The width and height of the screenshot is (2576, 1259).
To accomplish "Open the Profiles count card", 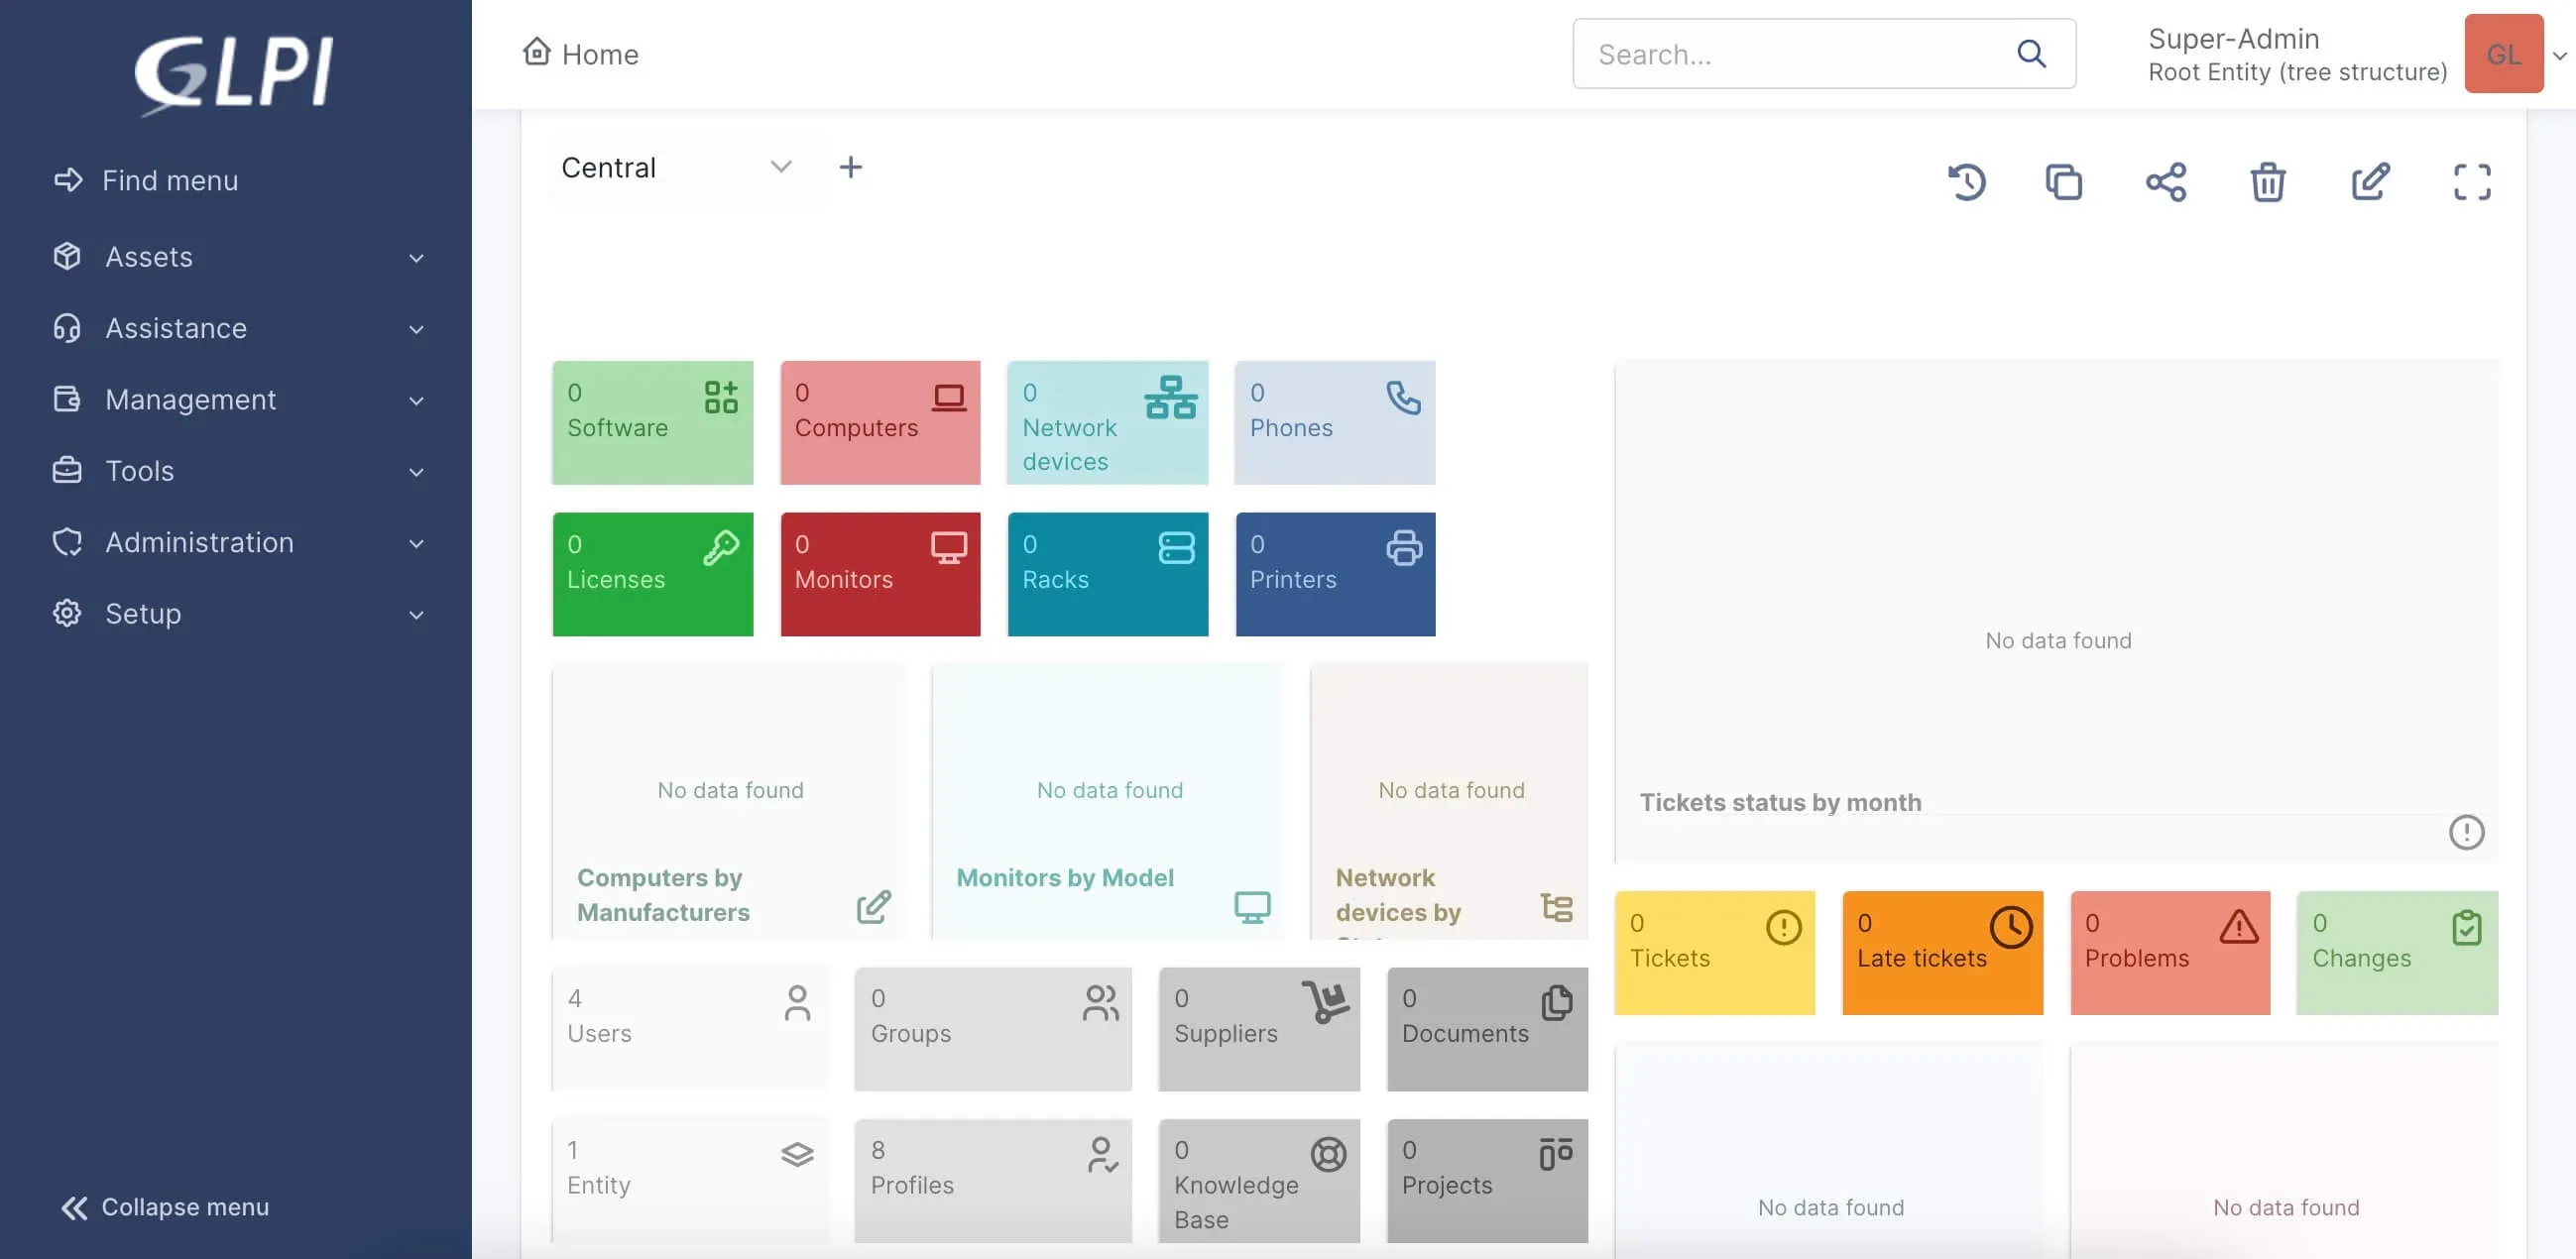I will (x=992, y=1180).
